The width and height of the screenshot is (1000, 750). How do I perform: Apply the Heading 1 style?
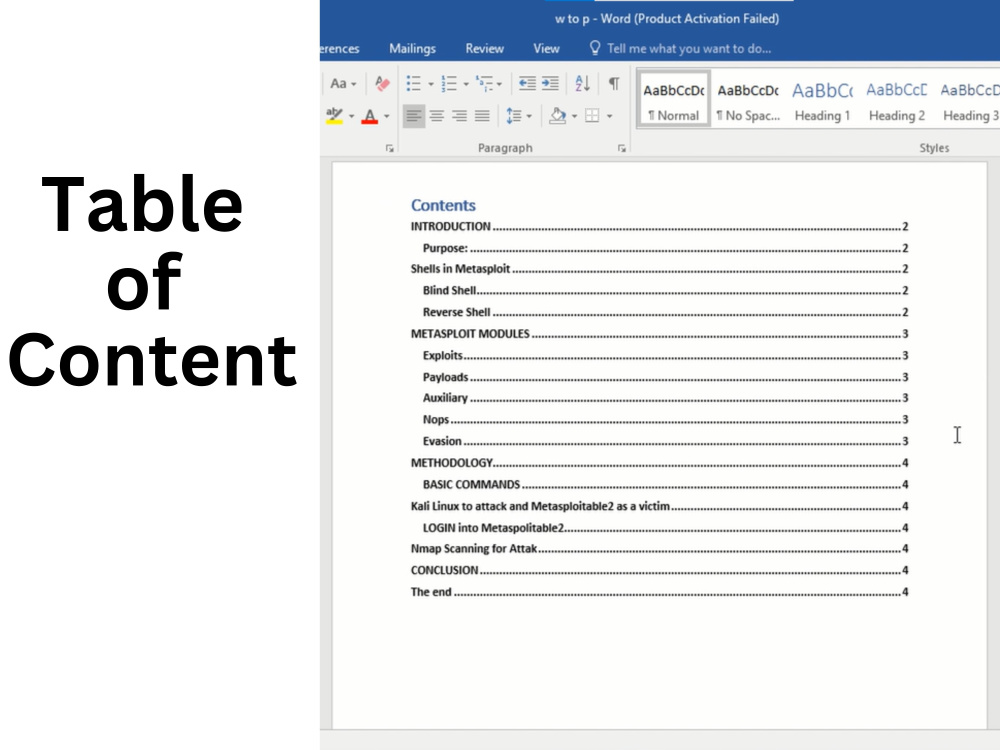point(822,101)
